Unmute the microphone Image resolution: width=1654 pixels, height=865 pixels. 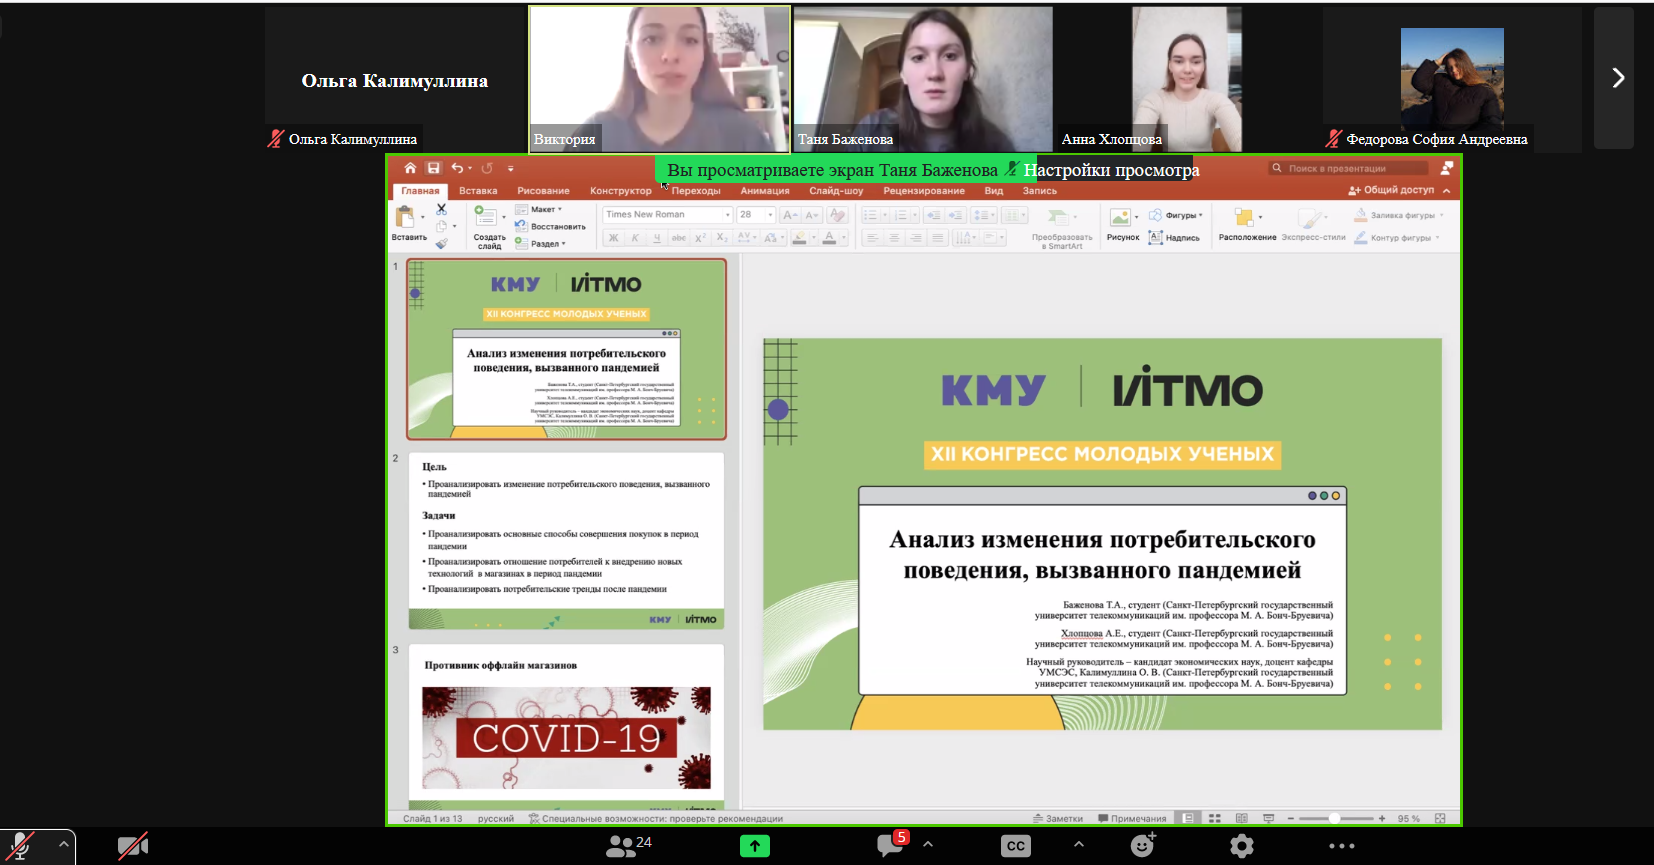coord(20,846)
